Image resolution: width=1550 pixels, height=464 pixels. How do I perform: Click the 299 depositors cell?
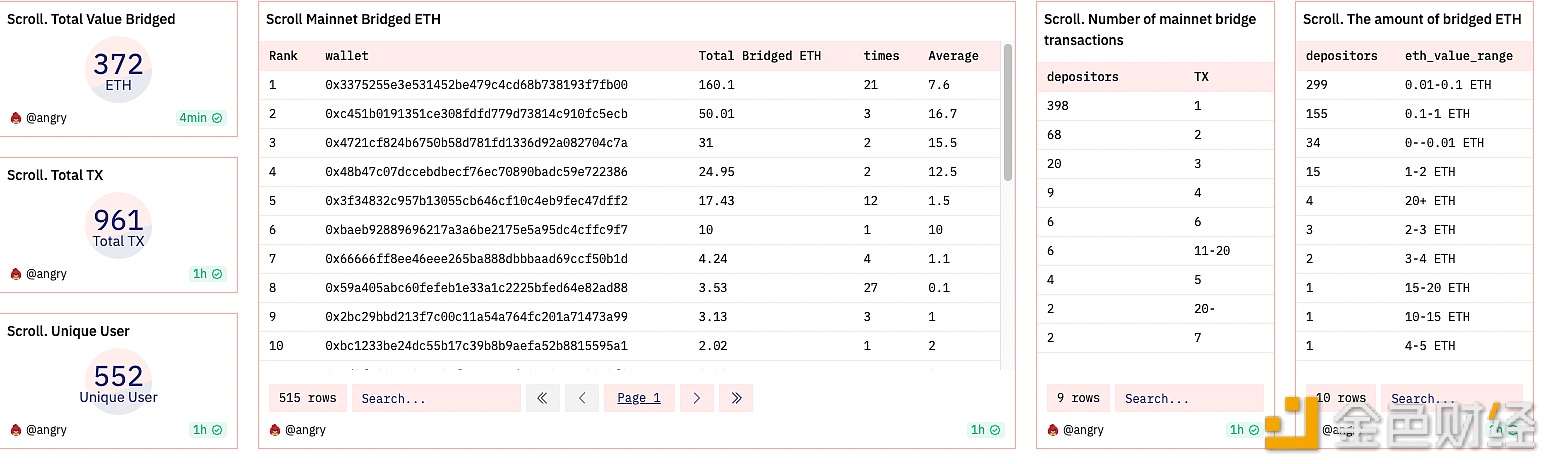click(x=1317, y=85)
